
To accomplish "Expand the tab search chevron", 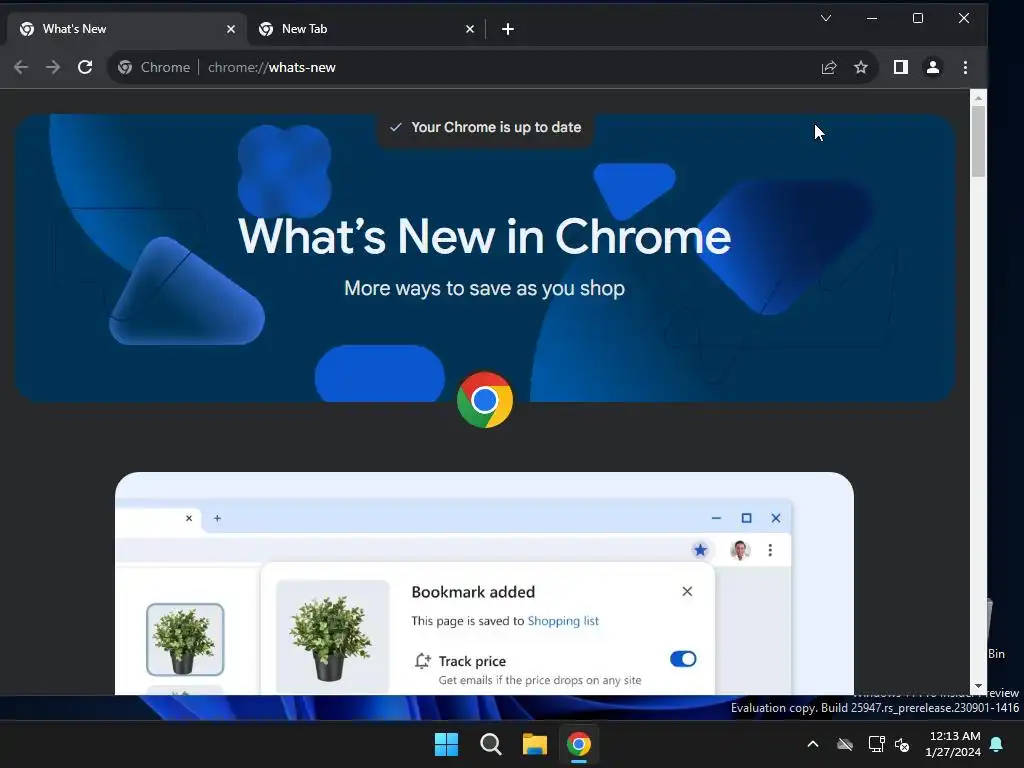I will click(825, 18).
